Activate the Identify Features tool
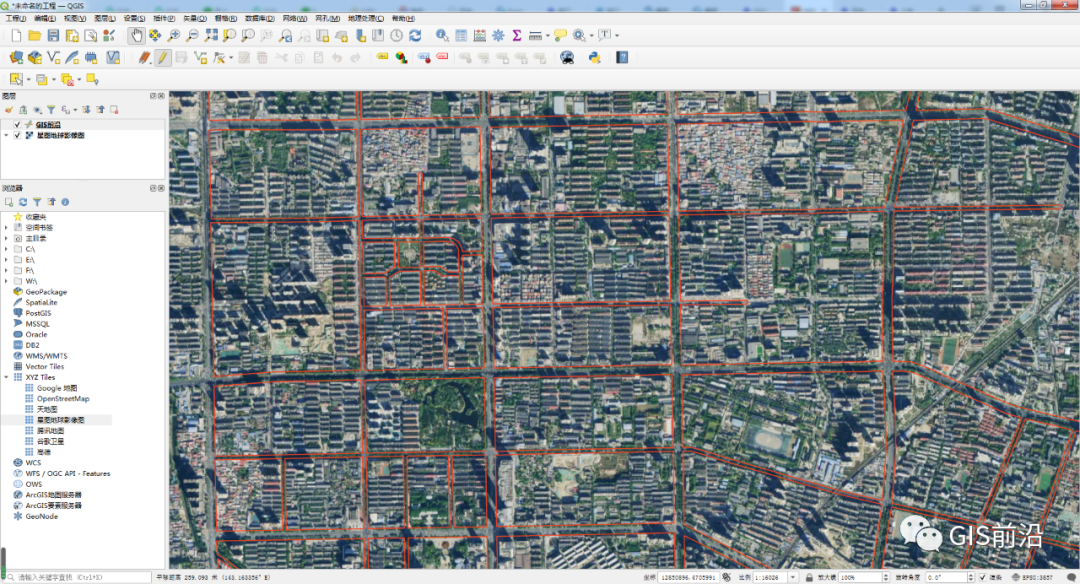This screenshot has width=1080, height=584. click(441, 35)
